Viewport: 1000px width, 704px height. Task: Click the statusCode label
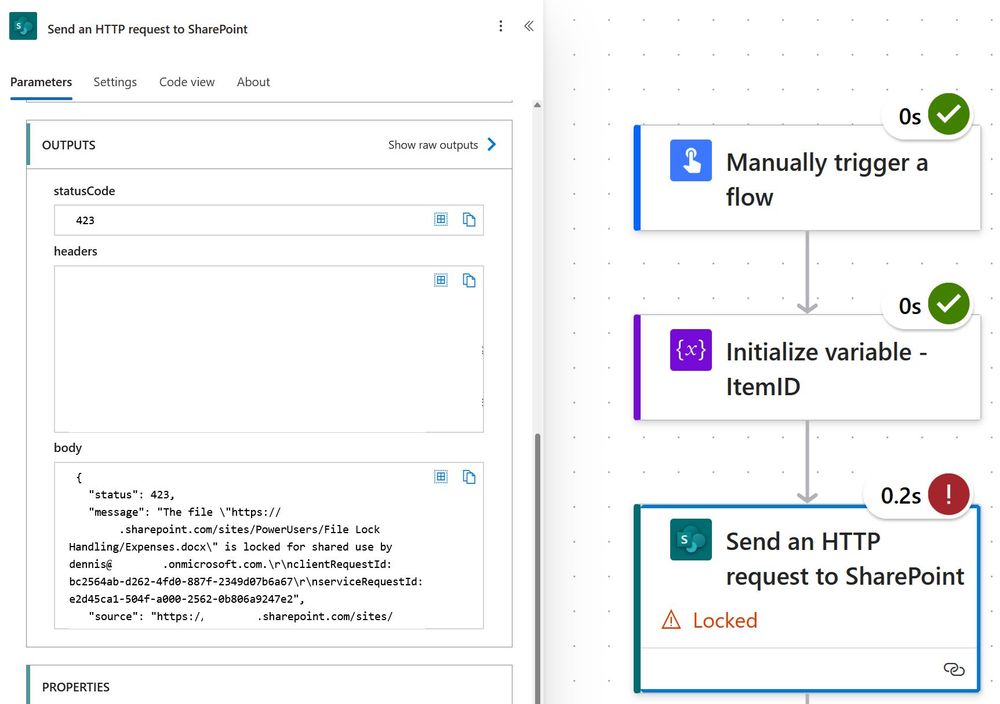pyautogui.click(x=84, y=191)
